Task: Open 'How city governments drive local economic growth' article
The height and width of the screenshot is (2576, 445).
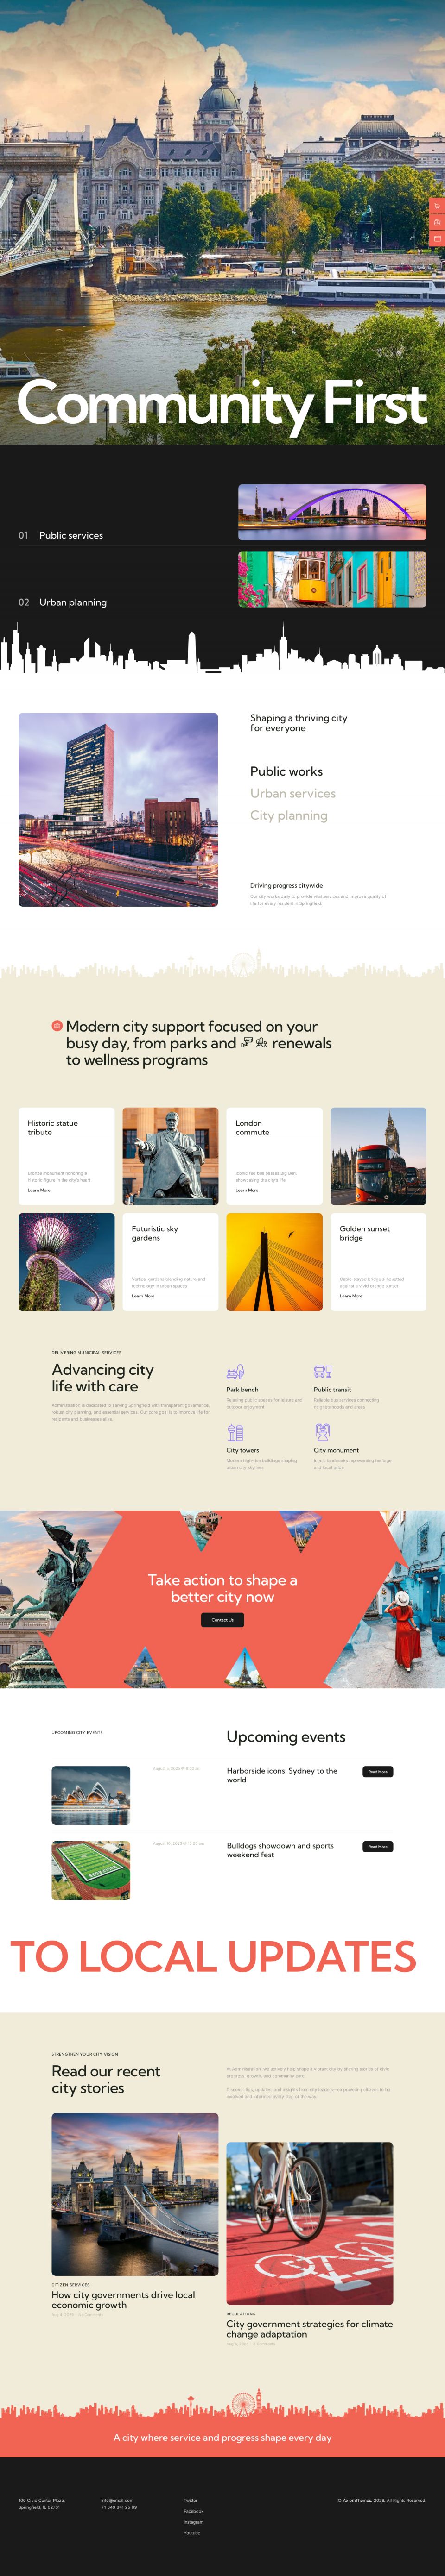Action: pyautogui.click(x=123, y=2300)
